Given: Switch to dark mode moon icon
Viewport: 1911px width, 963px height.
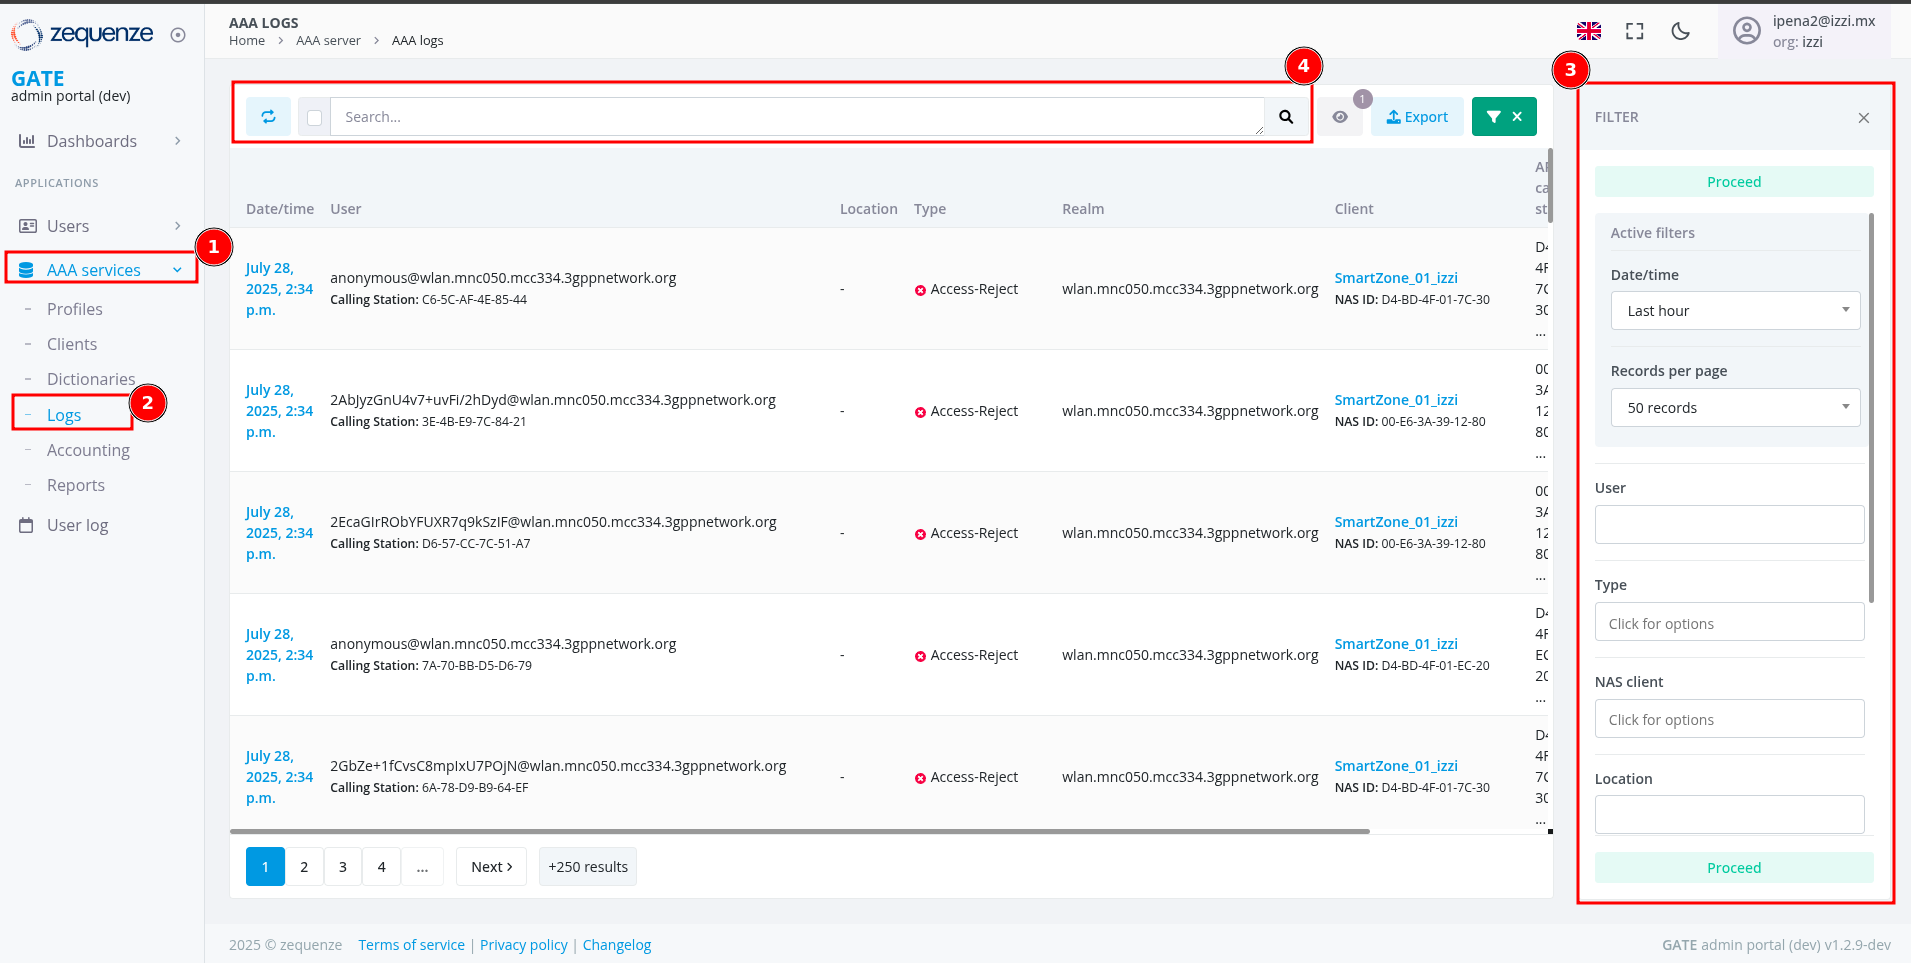Looking at the screenshot, I should 1680,31.
